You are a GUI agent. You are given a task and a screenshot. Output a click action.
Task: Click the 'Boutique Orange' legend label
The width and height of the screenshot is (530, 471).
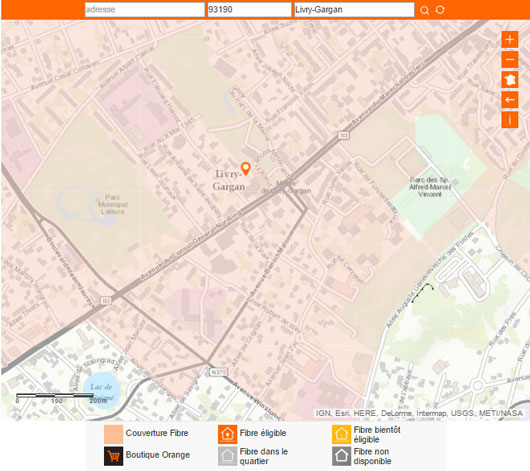click(158, 455)
